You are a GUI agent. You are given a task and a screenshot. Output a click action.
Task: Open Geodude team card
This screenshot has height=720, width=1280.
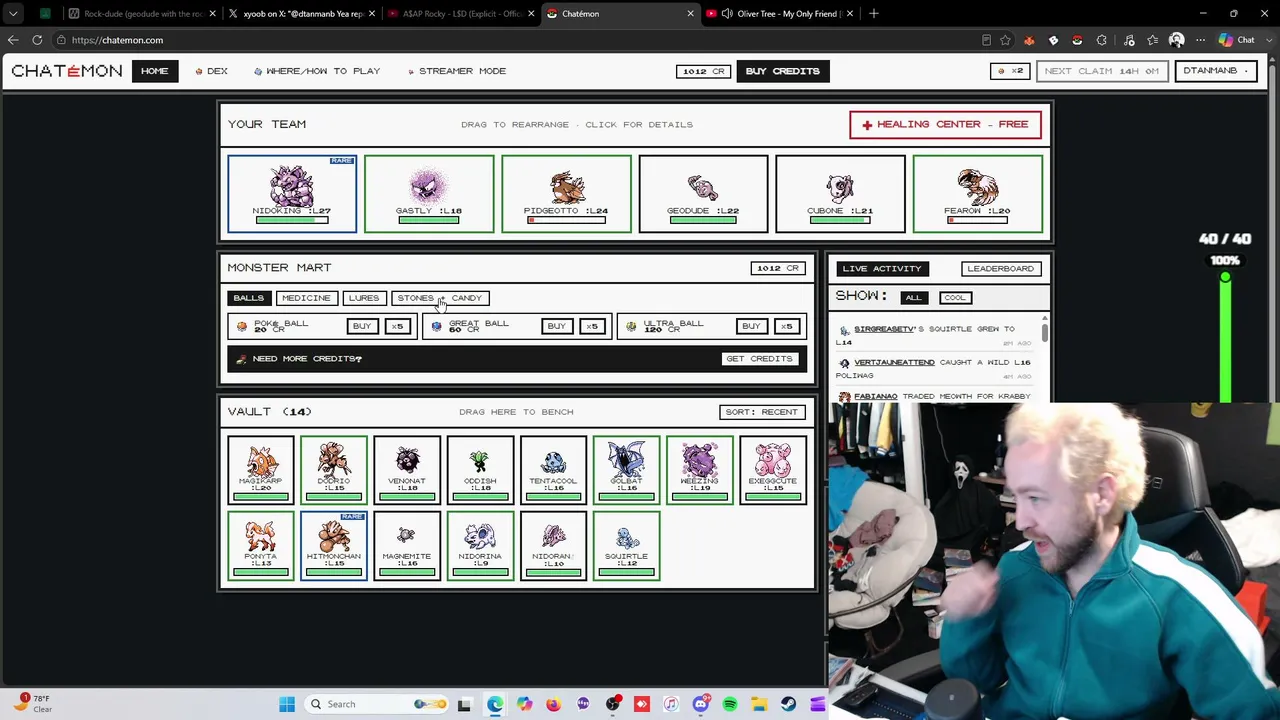703,194
